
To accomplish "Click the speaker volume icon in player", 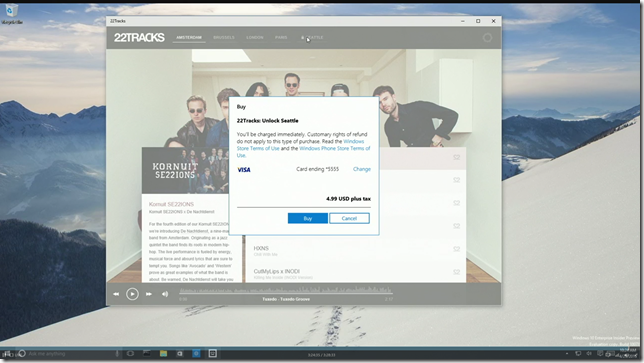I will coord(165,294).
